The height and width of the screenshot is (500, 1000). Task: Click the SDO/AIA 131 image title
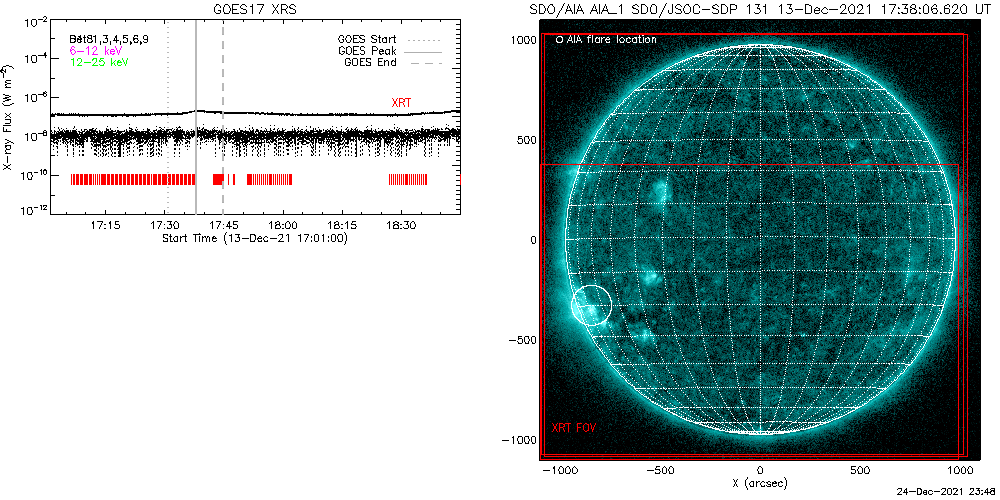point(762,10)
